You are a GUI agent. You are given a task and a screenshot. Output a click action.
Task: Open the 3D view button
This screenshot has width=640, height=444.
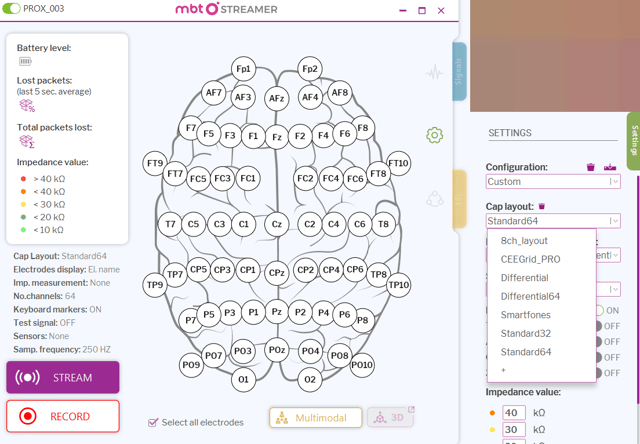pos(390,417)
